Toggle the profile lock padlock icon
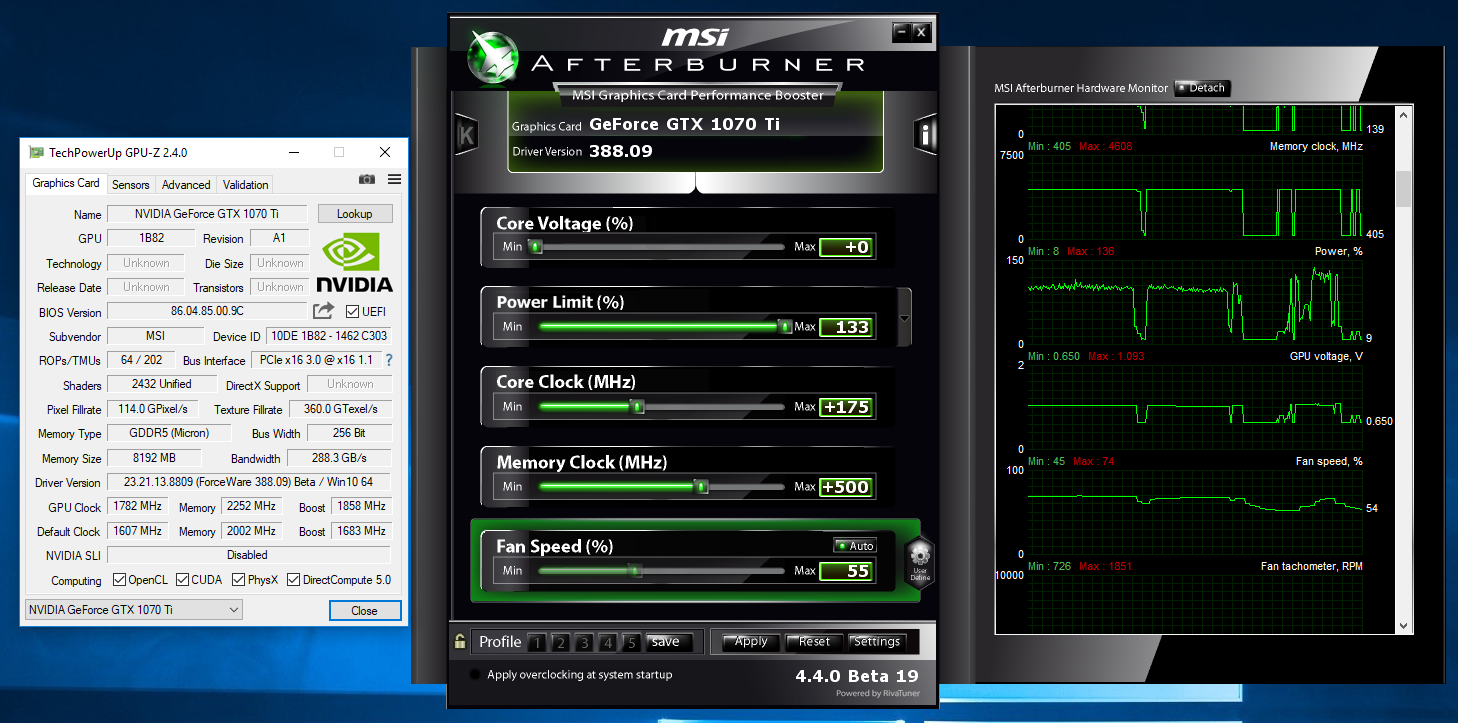 (x=460, y=642)
